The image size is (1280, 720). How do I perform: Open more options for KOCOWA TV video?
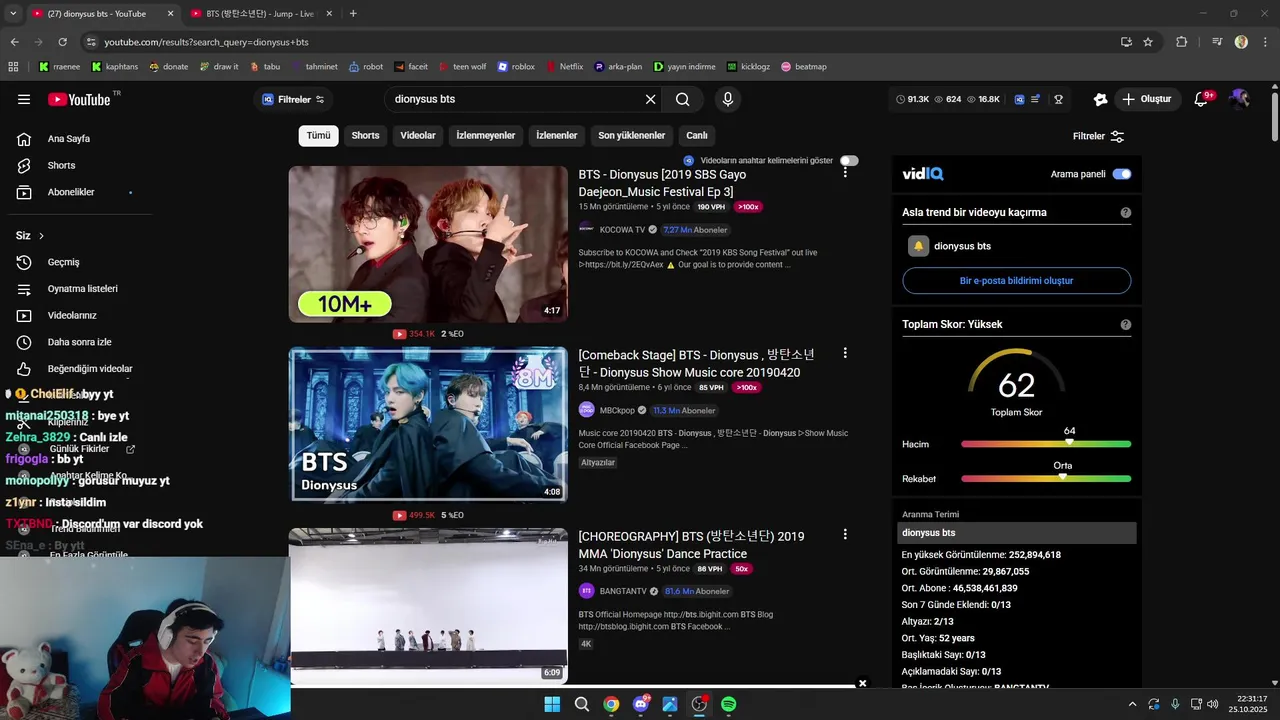point(845,172)
